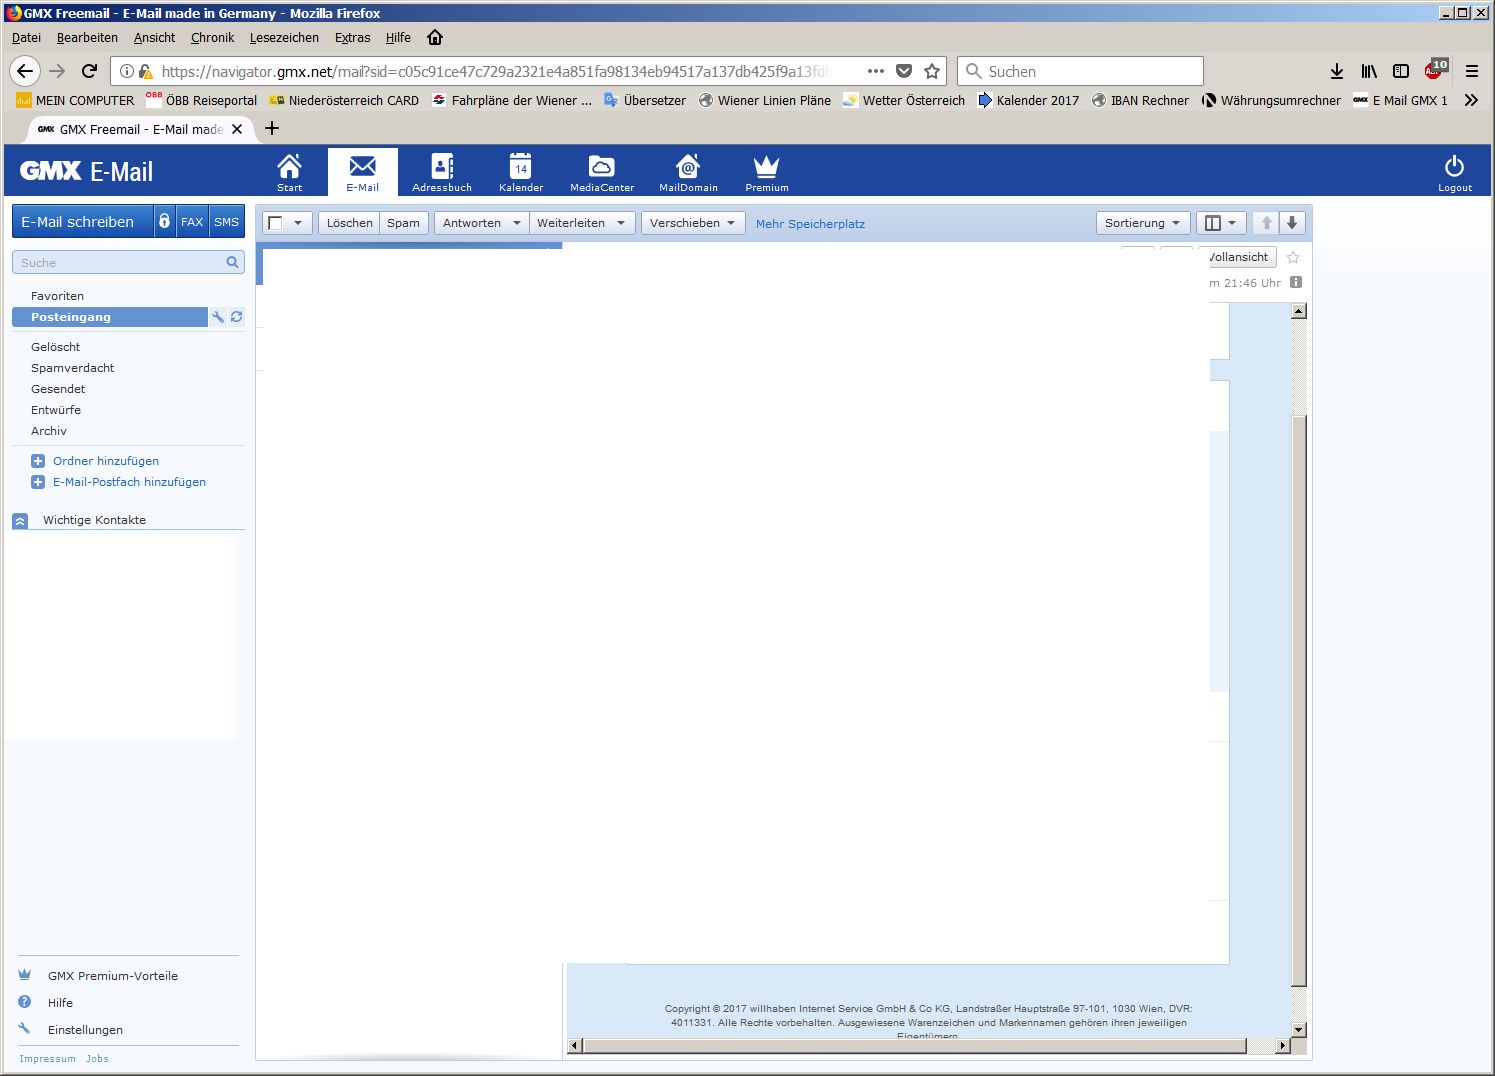Open Einstellungen in the sidebar

pos(85,1030)
